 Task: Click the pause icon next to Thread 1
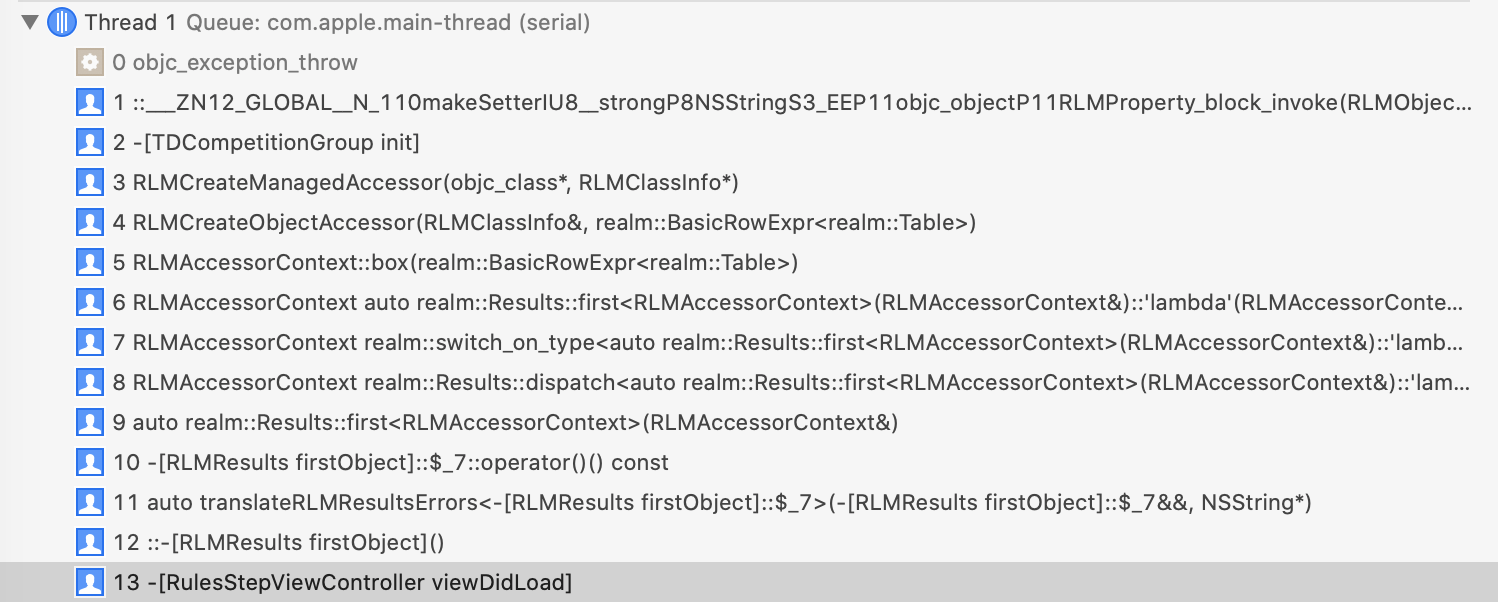(x=61, y=21)
